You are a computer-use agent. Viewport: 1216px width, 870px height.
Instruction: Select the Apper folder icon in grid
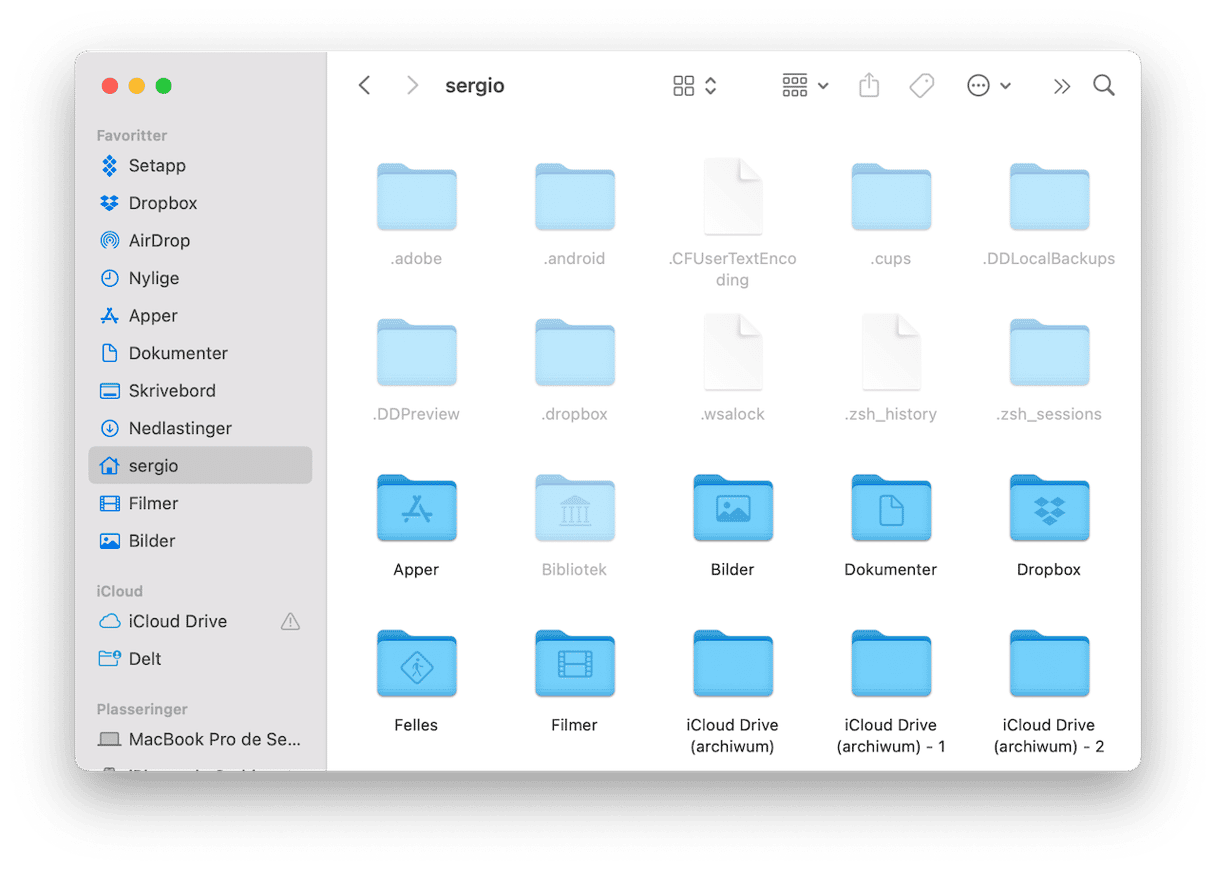pyautogui.click(x=416, y=508)
